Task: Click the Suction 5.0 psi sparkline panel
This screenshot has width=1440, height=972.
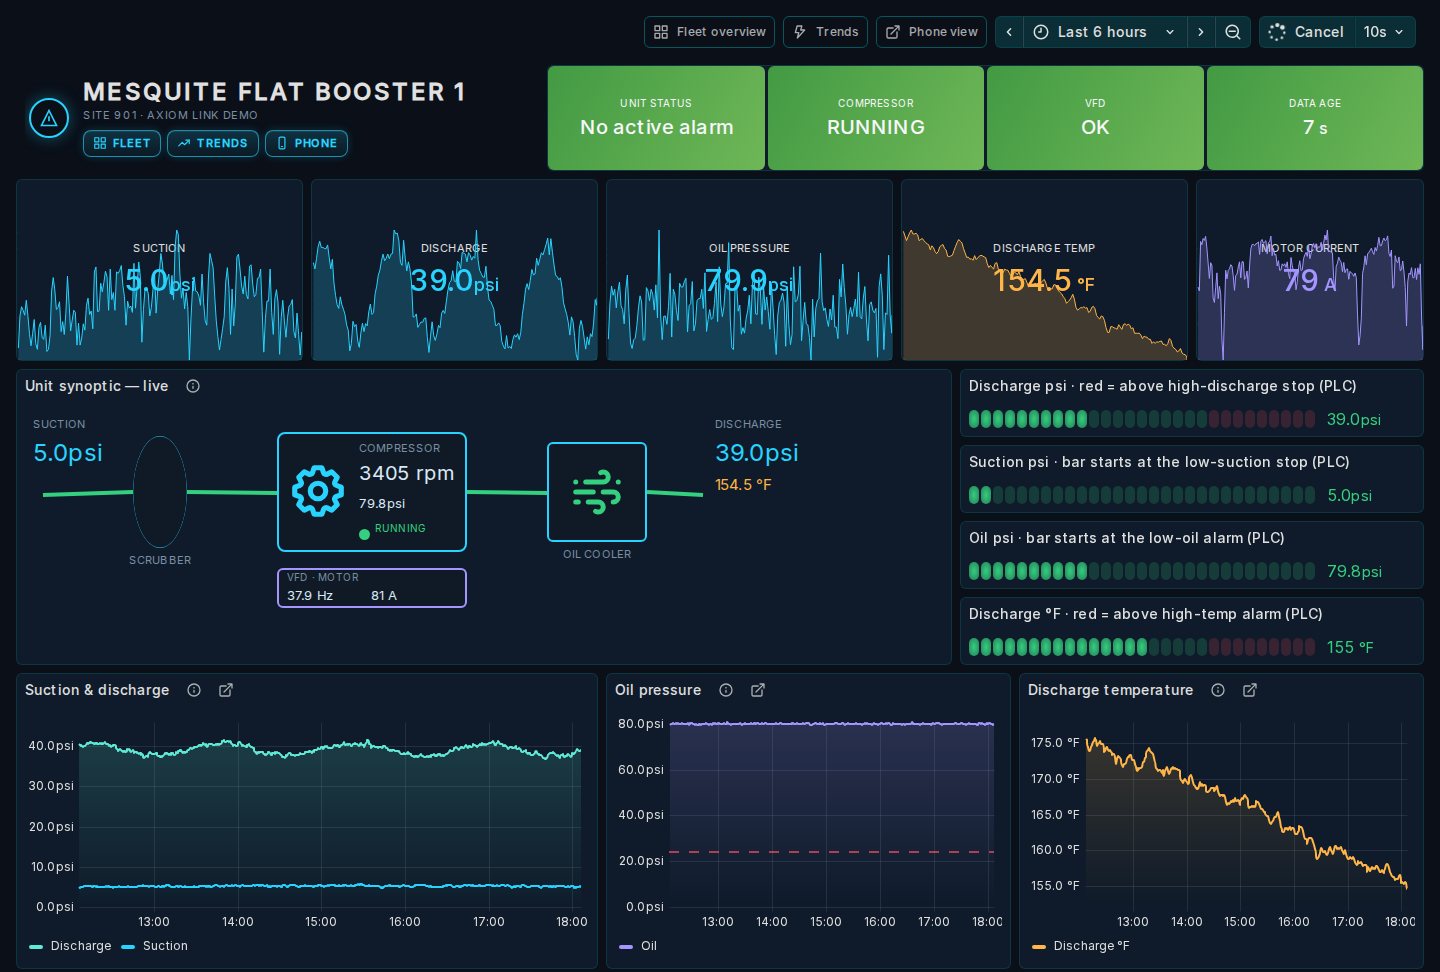Action: pos(160,270)
